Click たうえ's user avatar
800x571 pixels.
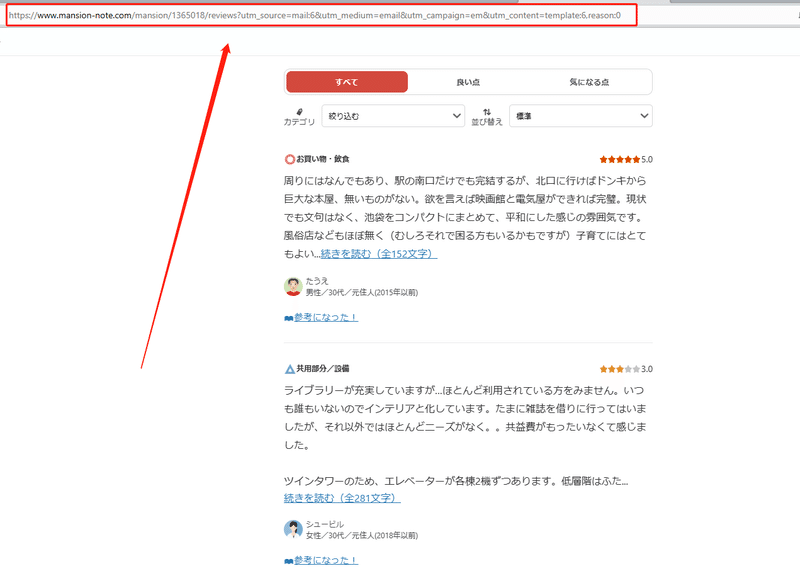293,286
